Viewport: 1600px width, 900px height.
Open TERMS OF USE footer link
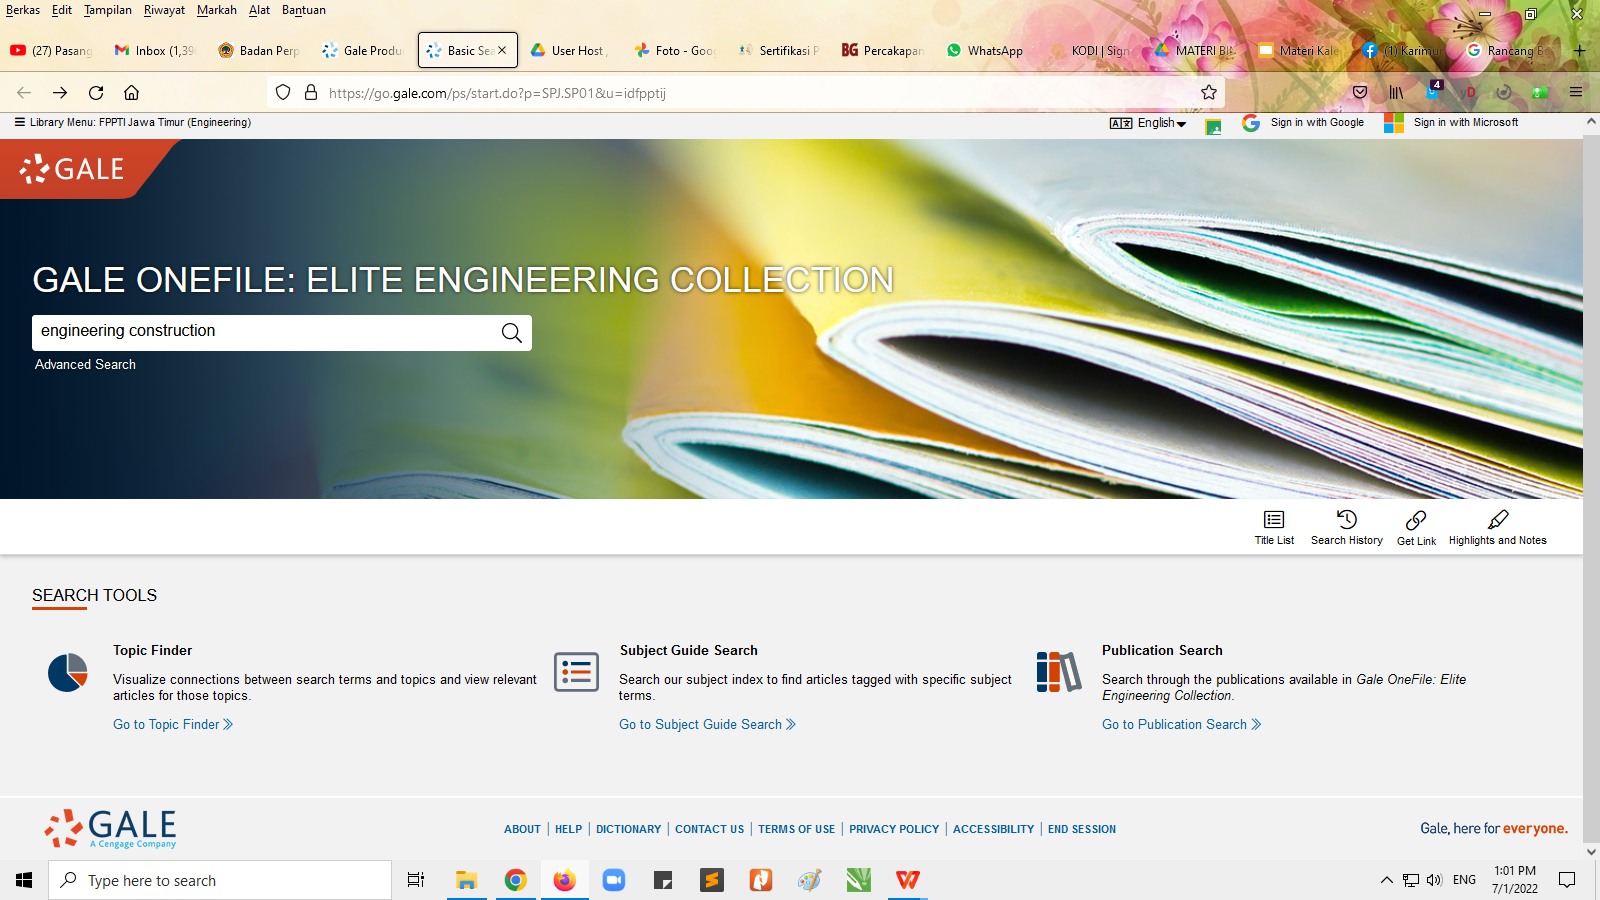tap(796, 829)
